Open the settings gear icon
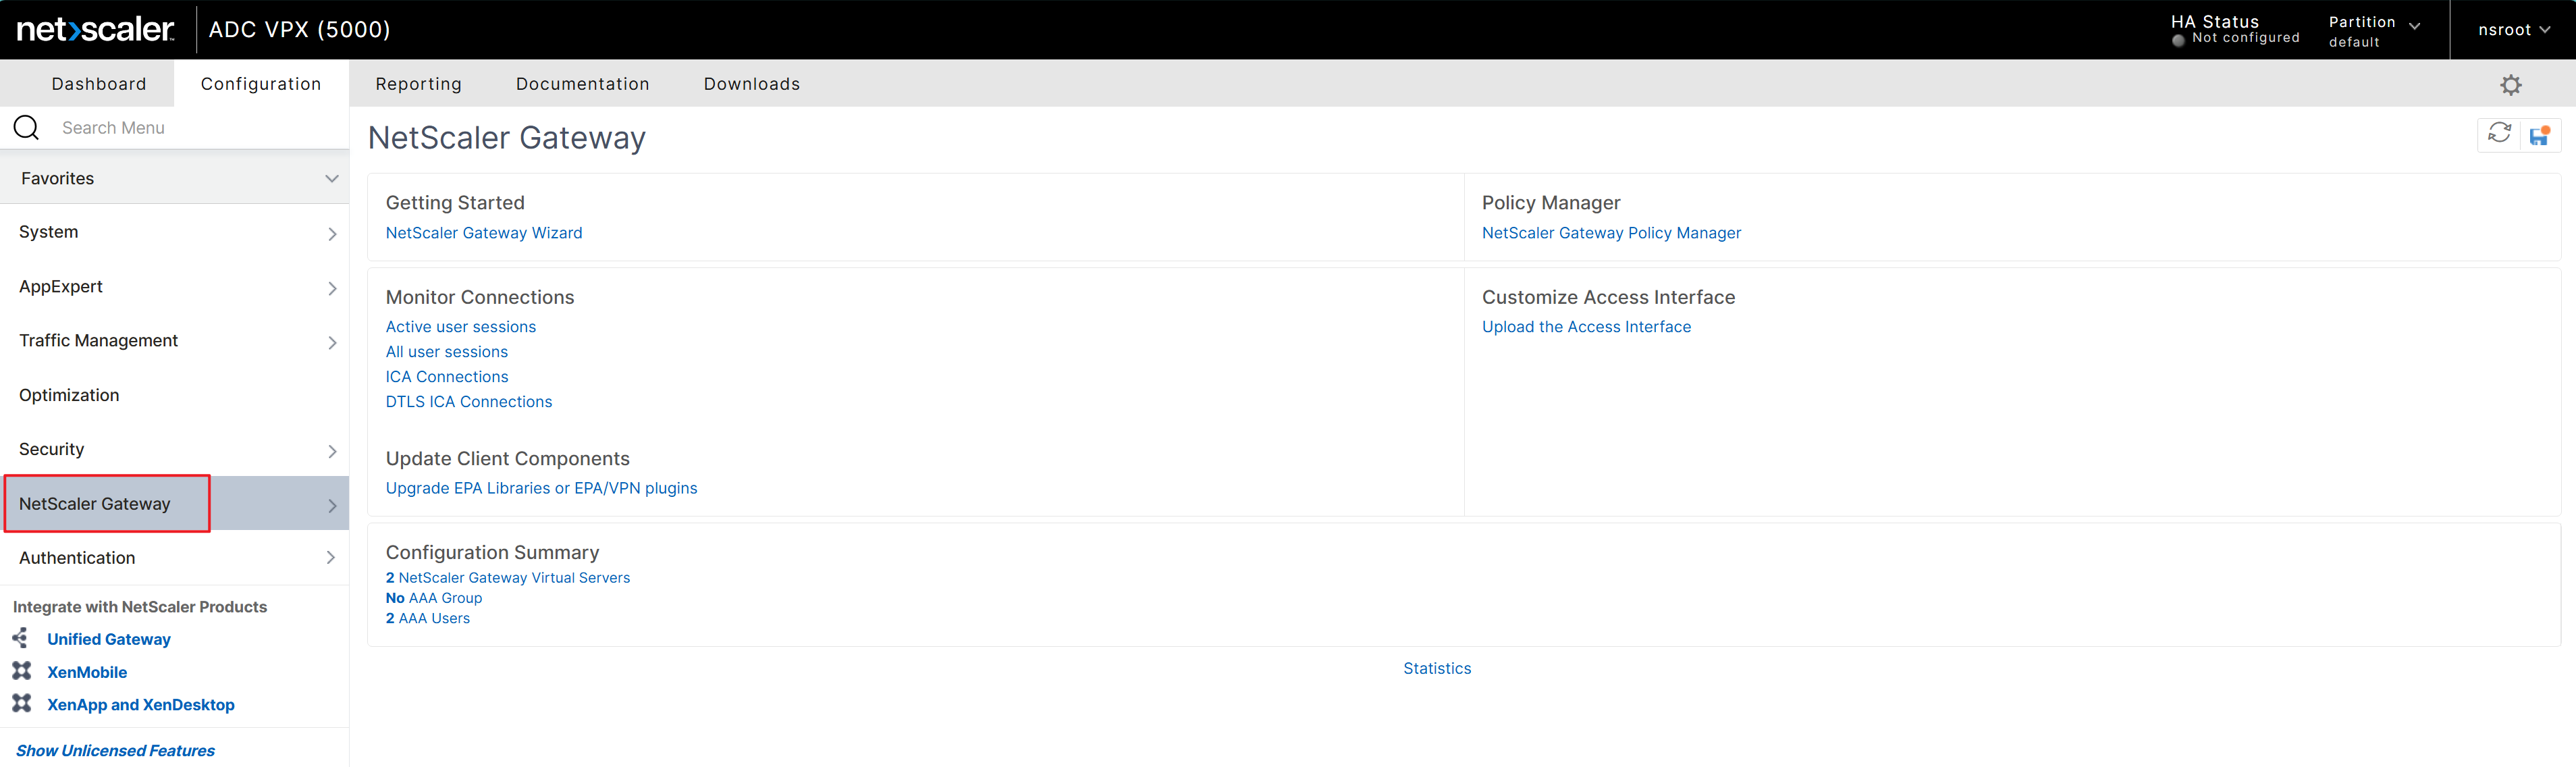Image resolution: width=2576 pixels, height=767 pixels. (x=2511, y=85)
